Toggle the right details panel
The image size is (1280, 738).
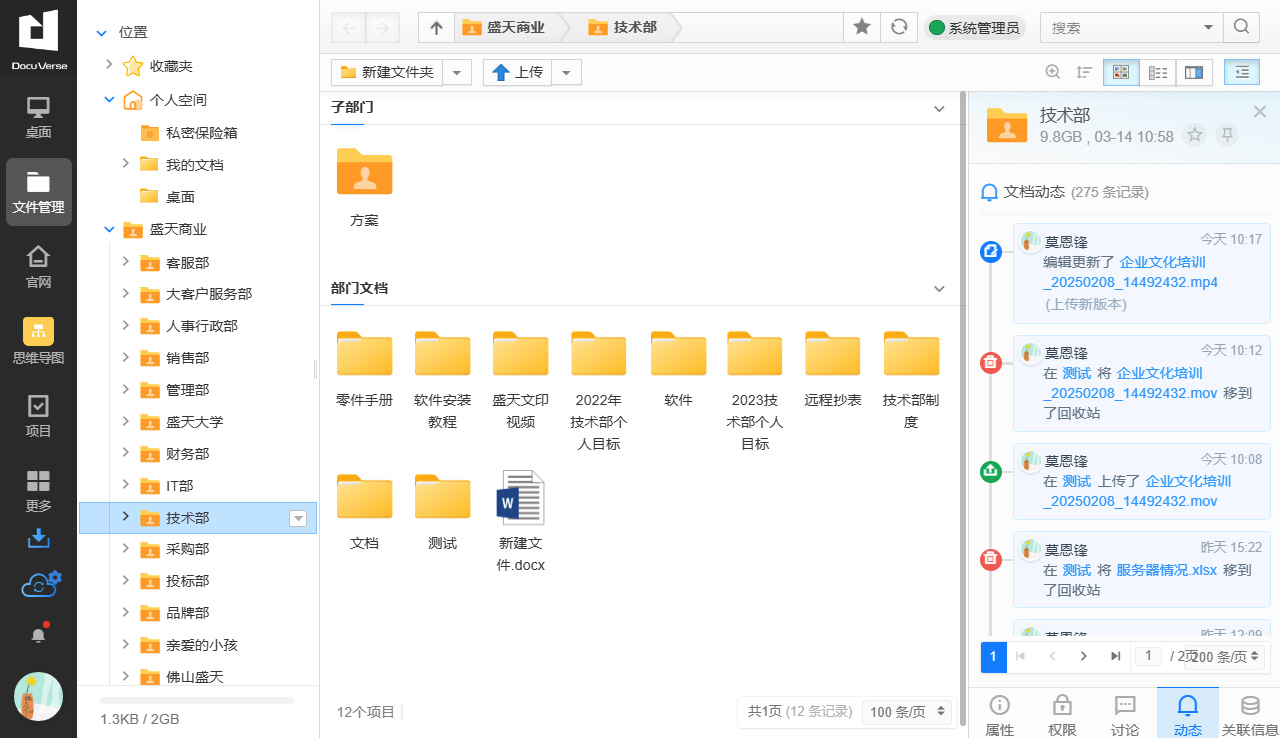(x=1241, y=72)
